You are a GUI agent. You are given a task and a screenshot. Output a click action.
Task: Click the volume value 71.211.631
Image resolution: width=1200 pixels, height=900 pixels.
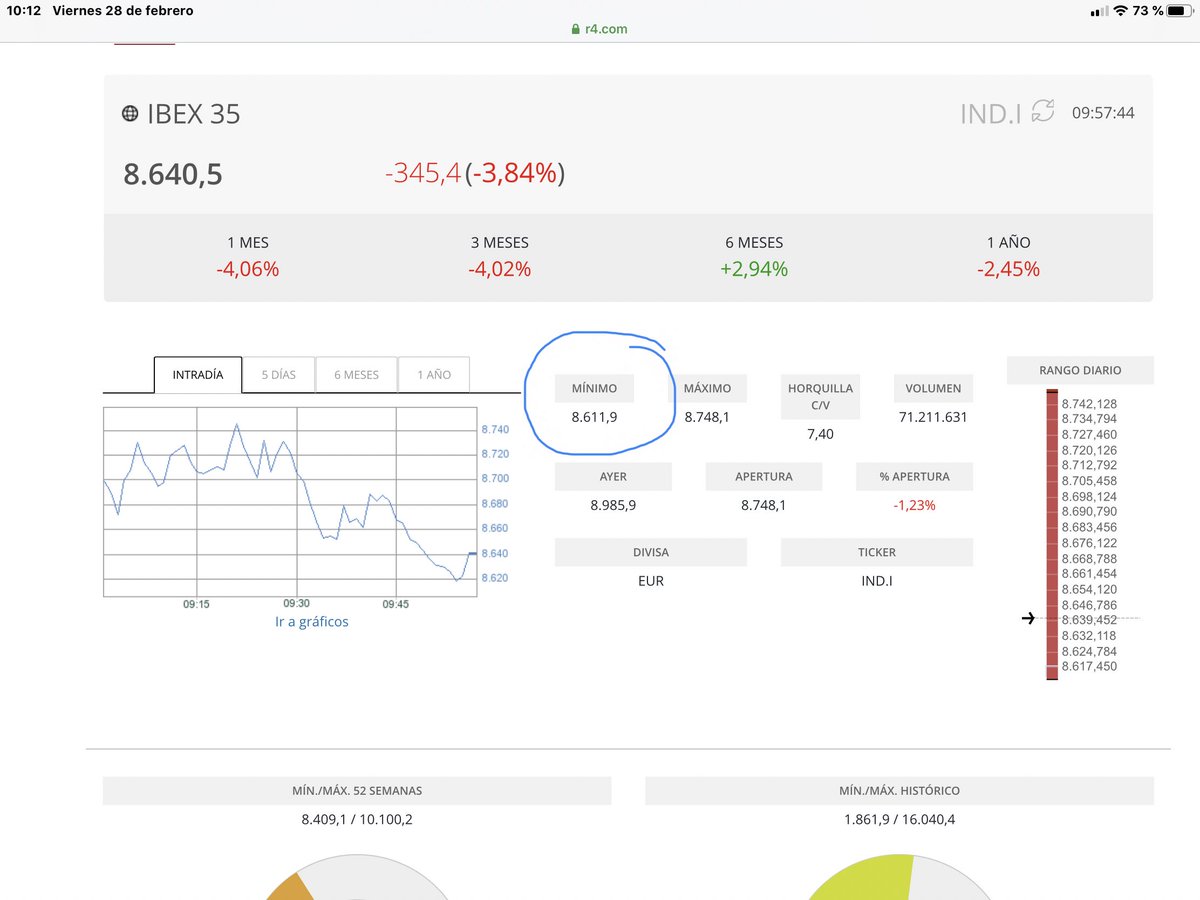coord(933,417)
